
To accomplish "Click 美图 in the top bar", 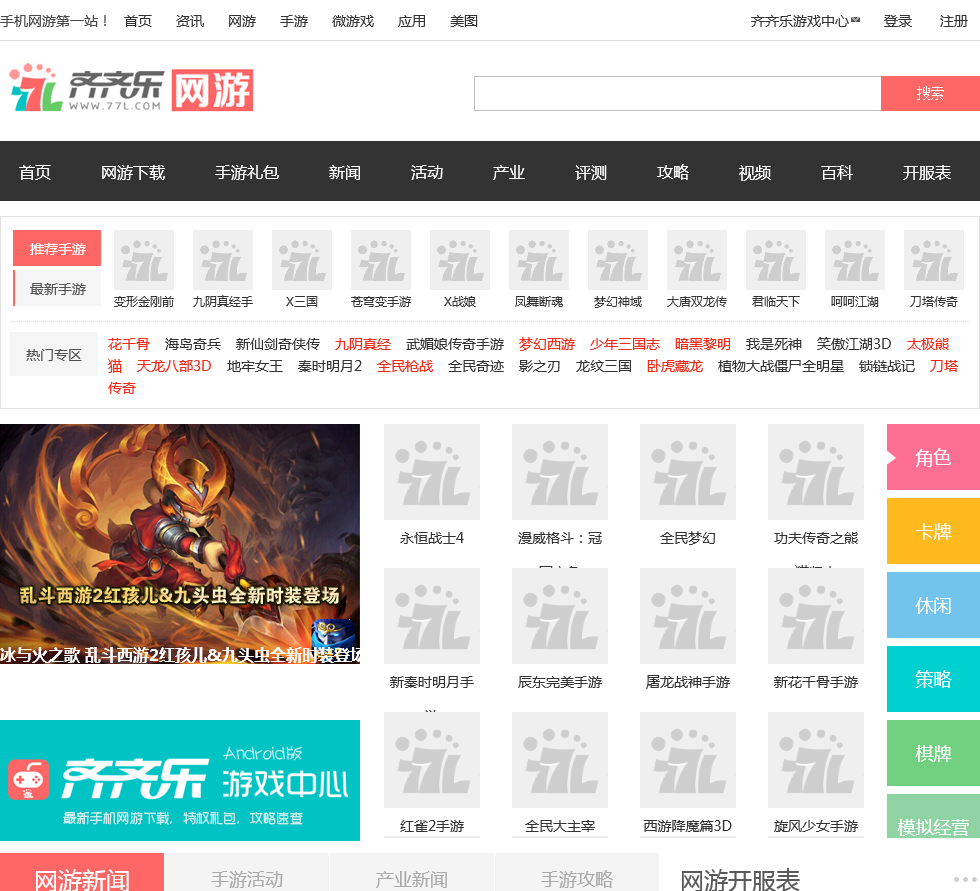I will coord(464,21).
